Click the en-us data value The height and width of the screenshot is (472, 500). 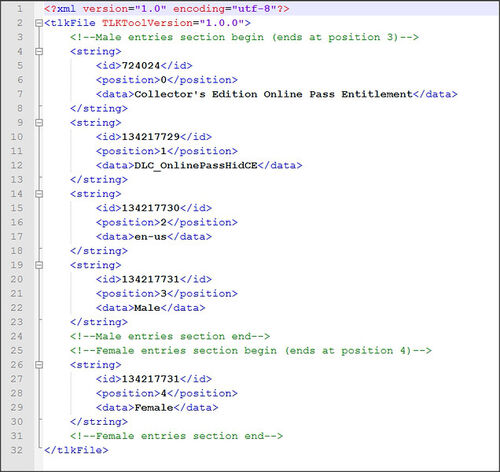point(150,237)
